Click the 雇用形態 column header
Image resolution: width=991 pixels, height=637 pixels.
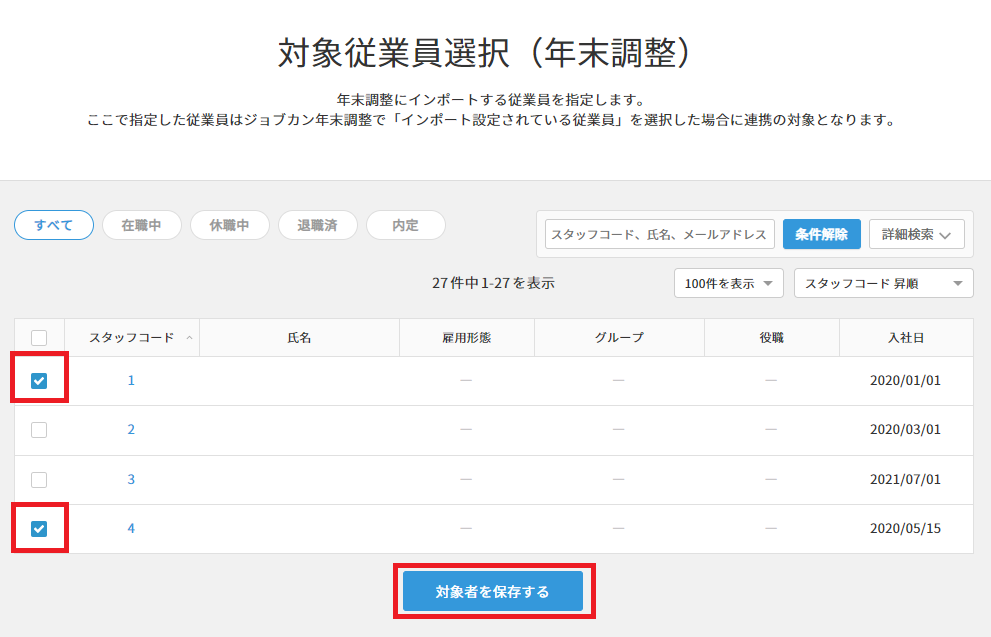(x=466, y=337)
